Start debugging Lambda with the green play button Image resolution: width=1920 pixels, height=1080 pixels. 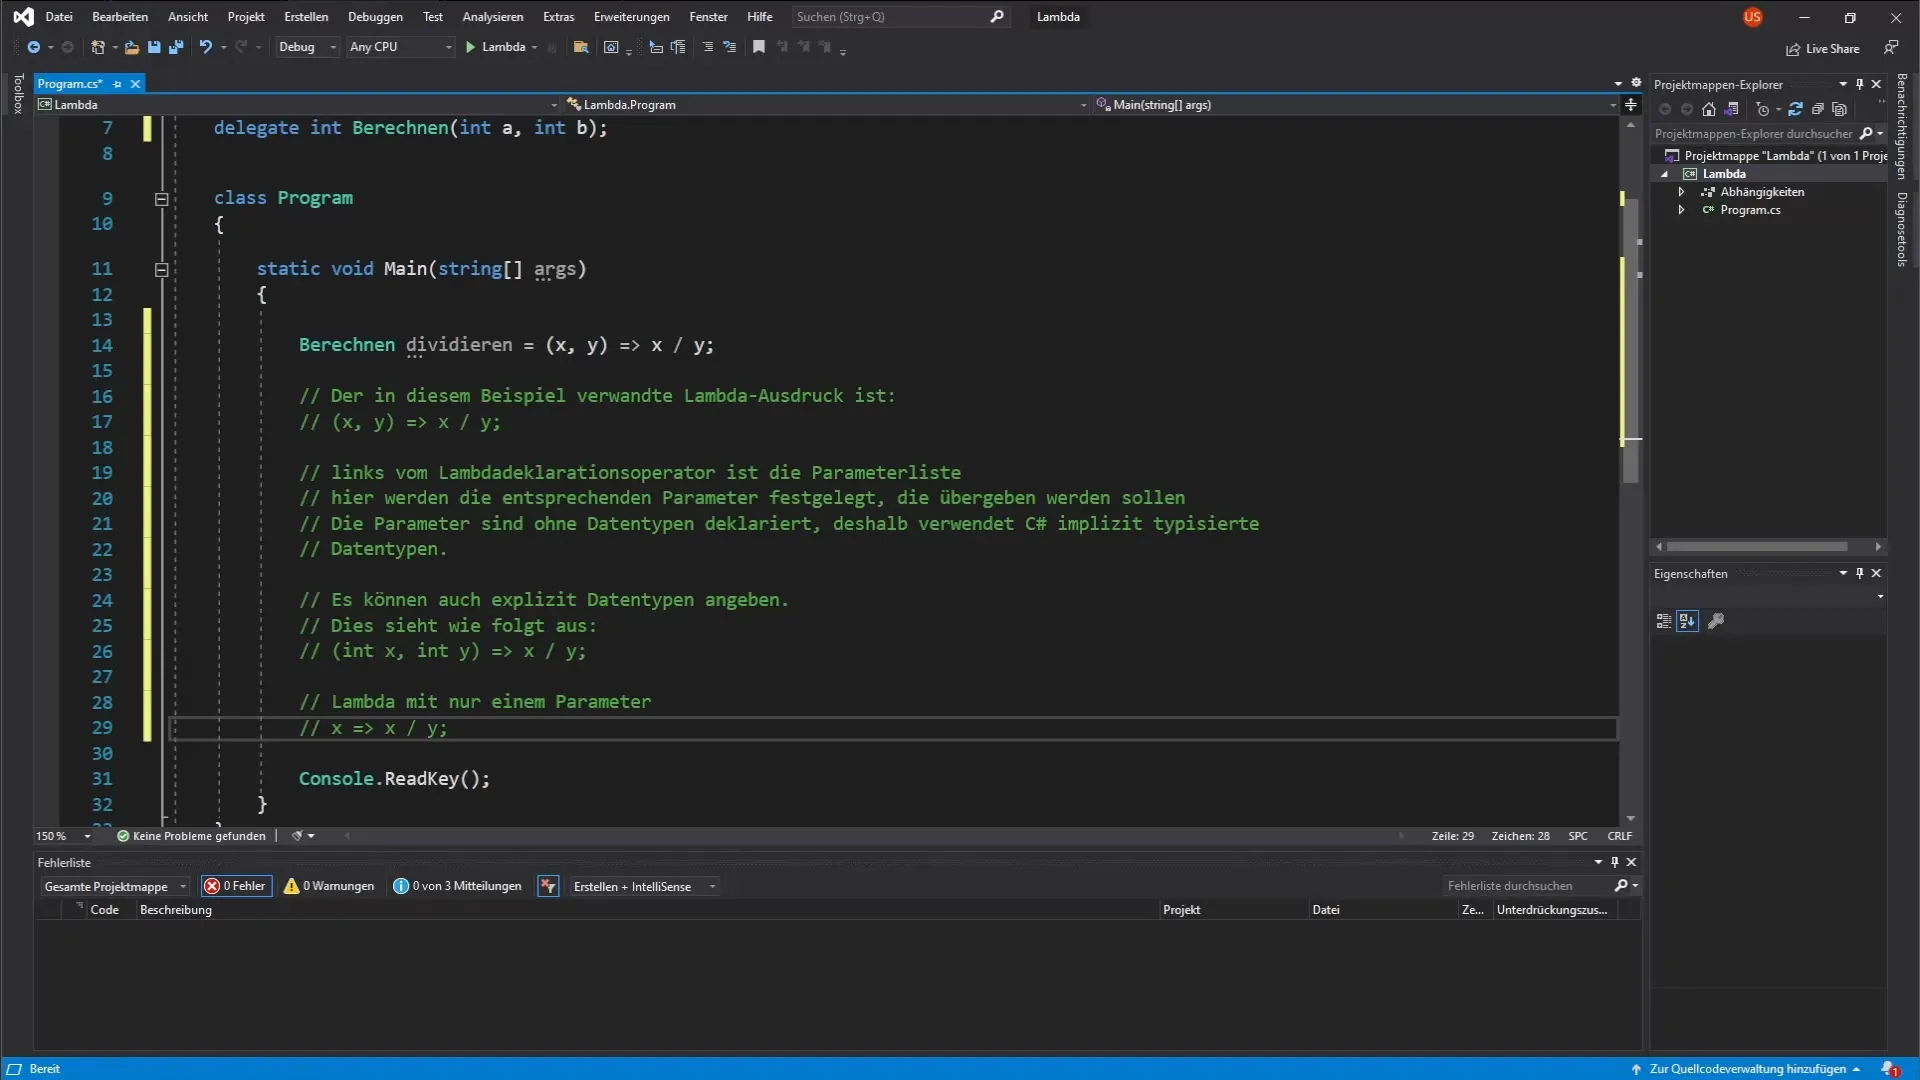[x=470, y=47]
